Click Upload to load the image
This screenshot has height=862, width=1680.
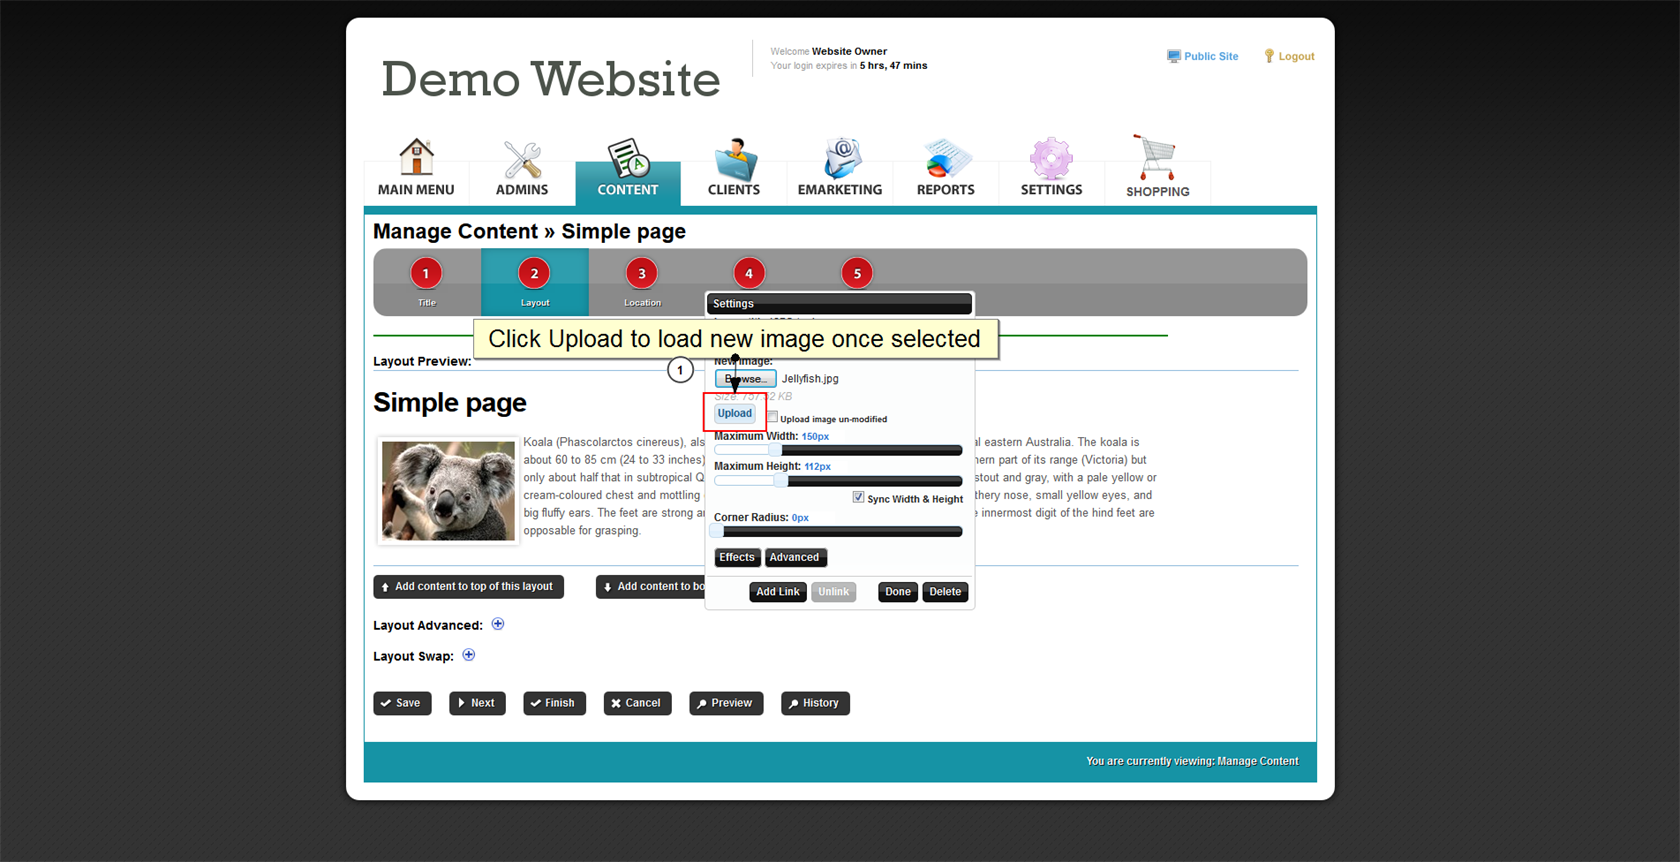(x=734, y=413)
